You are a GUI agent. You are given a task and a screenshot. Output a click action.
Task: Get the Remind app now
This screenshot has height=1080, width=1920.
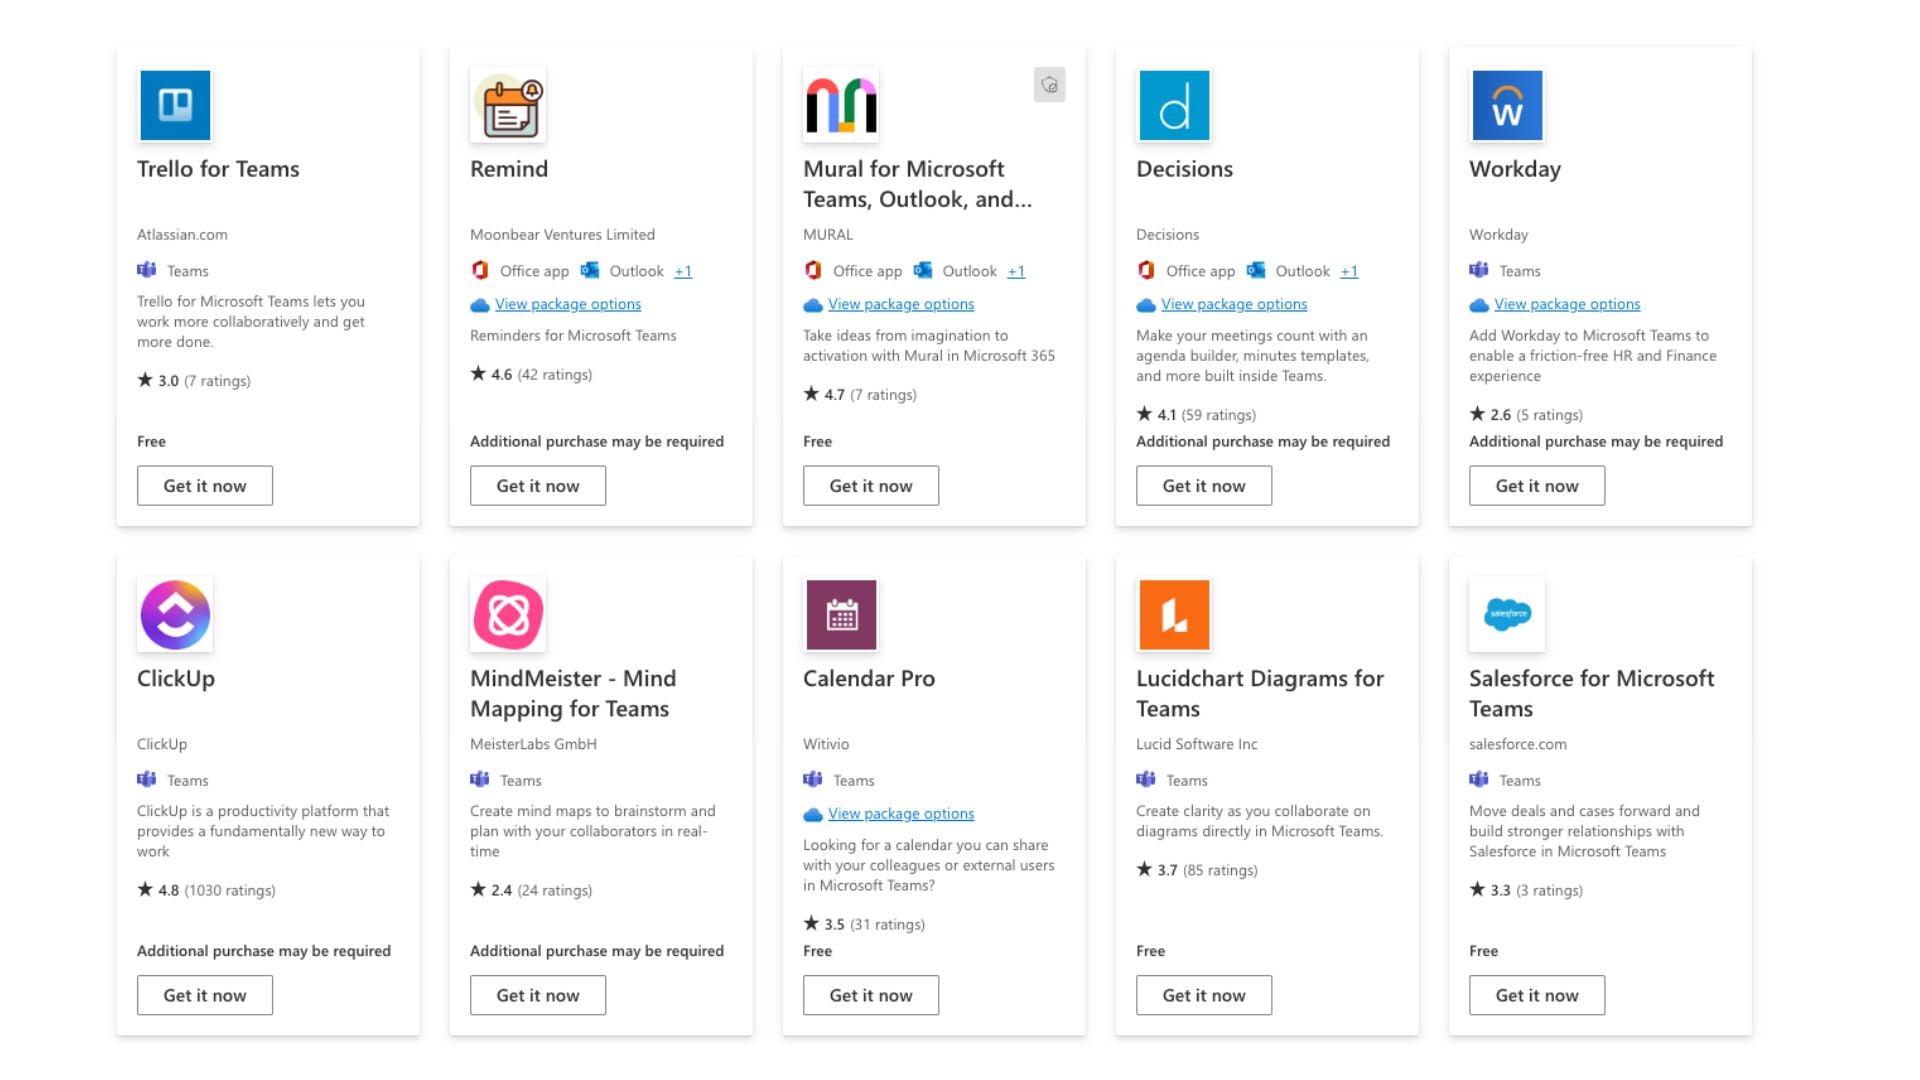pos(538,486)
